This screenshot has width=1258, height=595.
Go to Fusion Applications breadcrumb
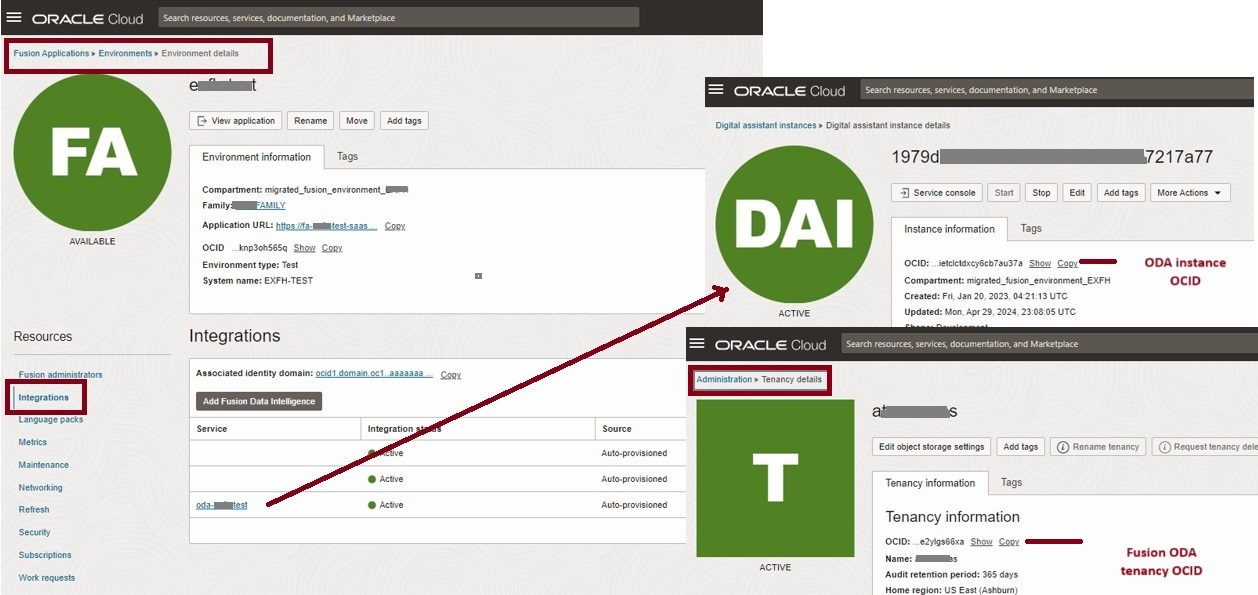click(x=51, y=53)
